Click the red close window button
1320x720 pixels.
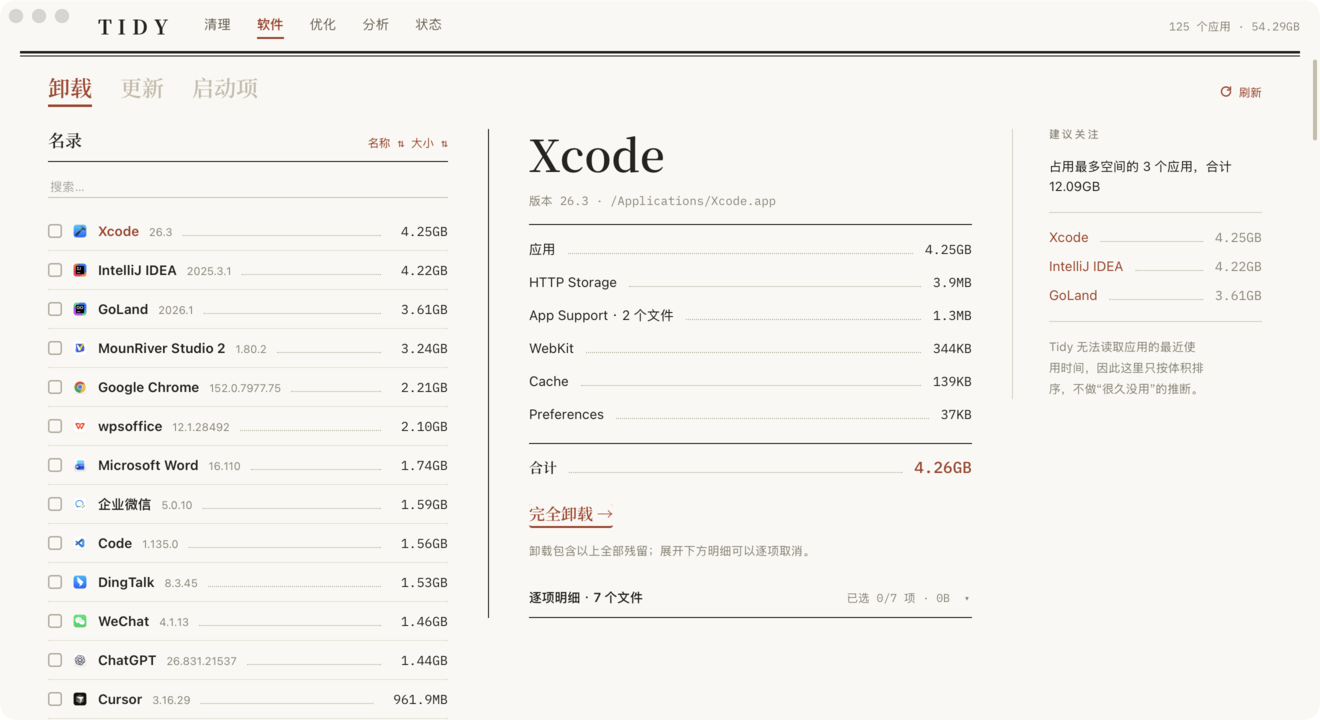click(x=16, y=16)
